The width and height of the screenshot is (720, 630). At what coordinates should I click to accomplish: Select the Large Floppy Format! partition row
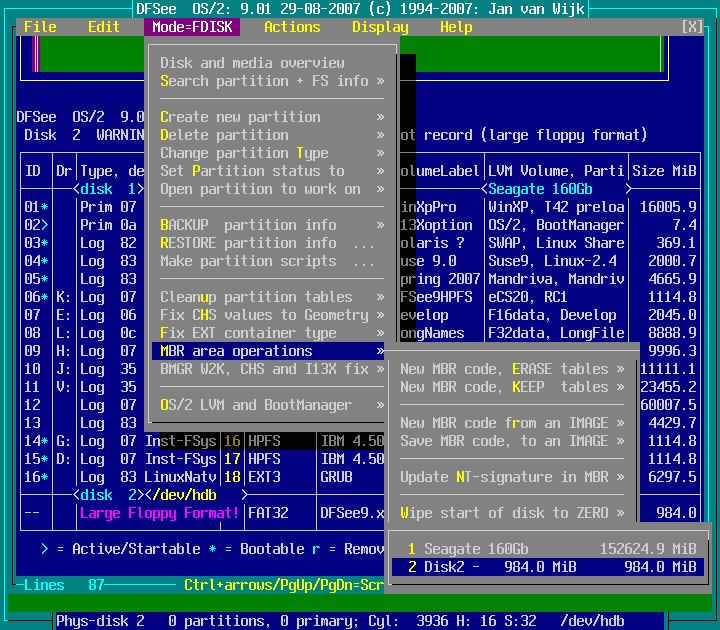click(160, 513)
